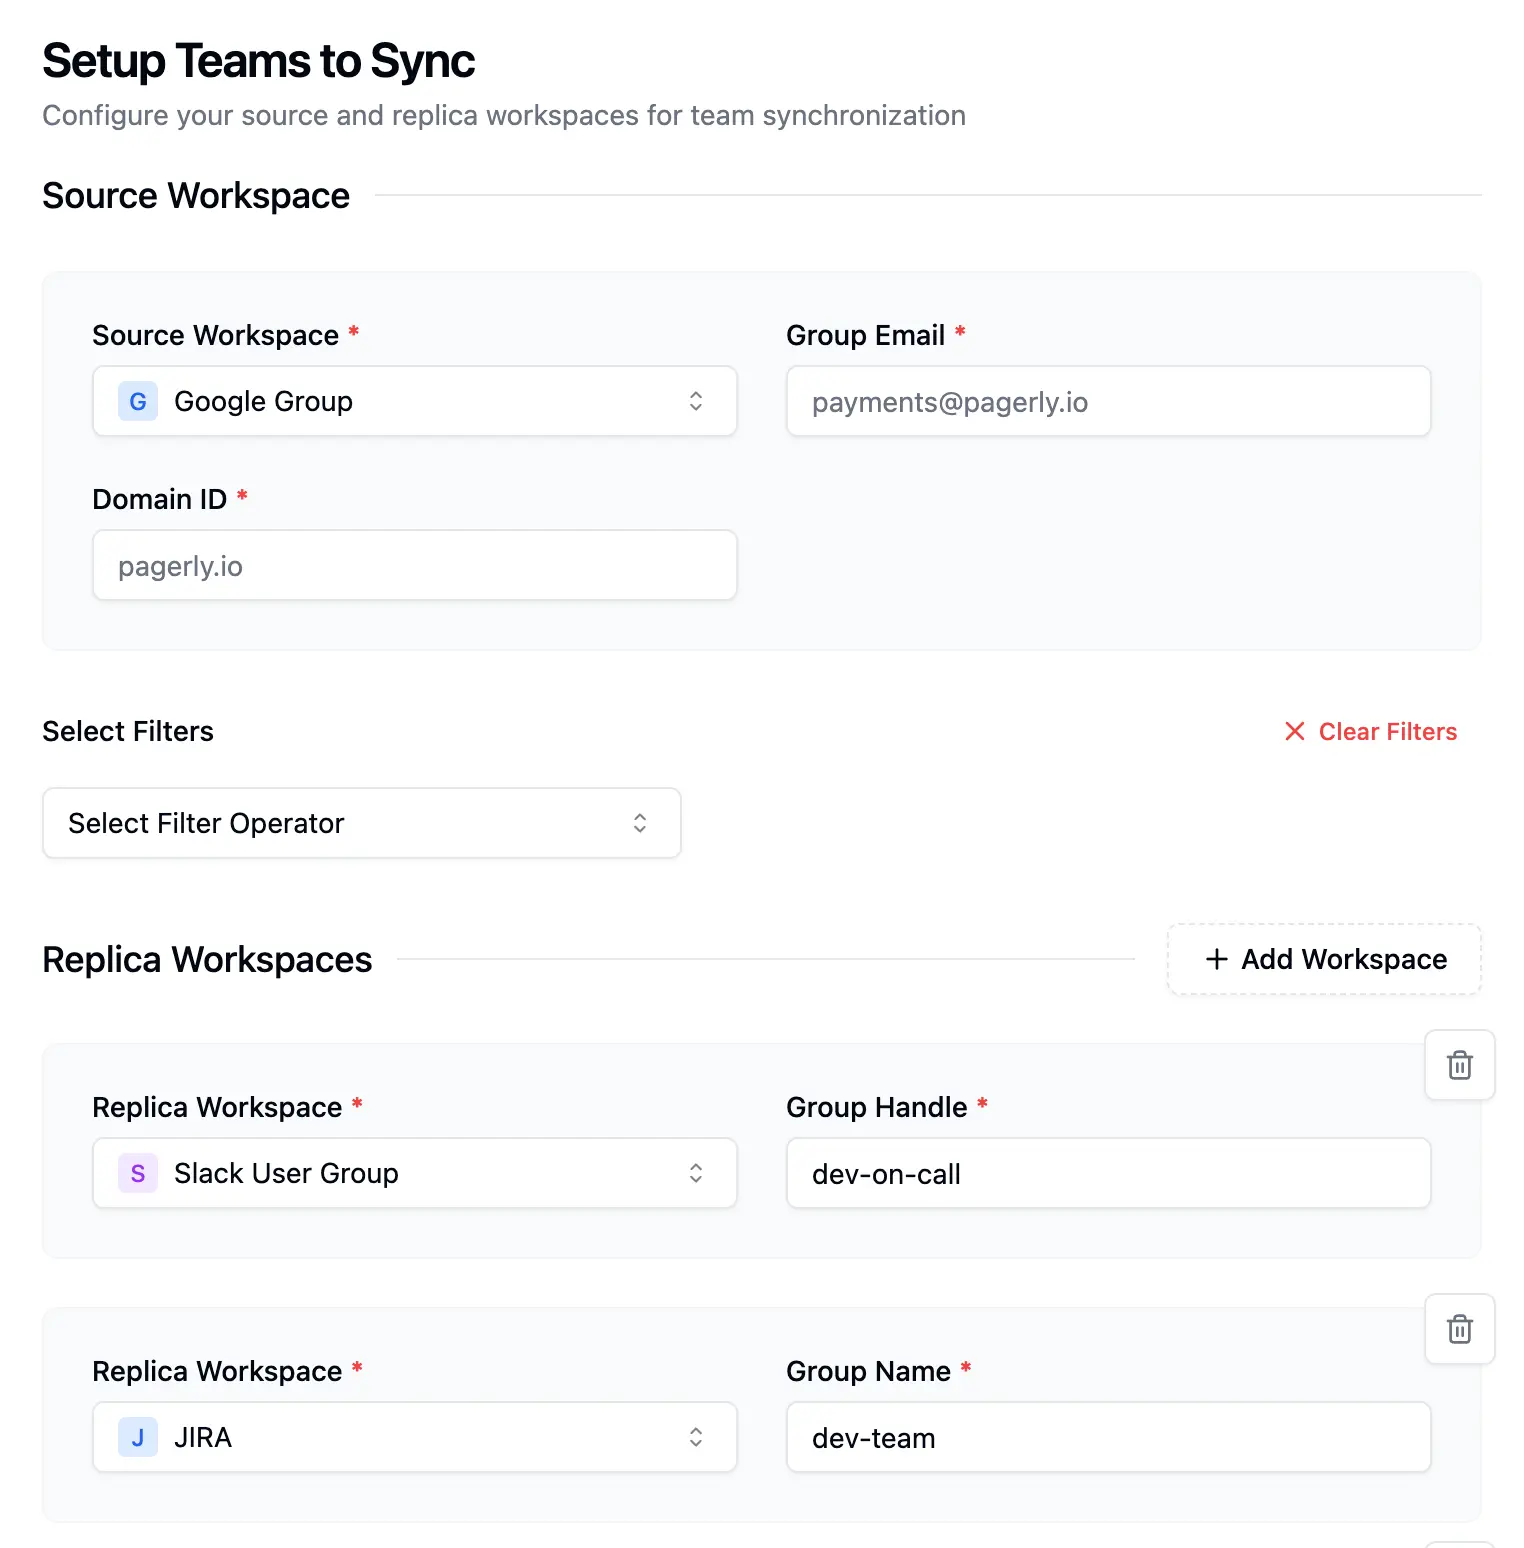Click the plus icon in Add Workspace
This screenshot has height=1548, width=1524.
tap(1216, 960)
